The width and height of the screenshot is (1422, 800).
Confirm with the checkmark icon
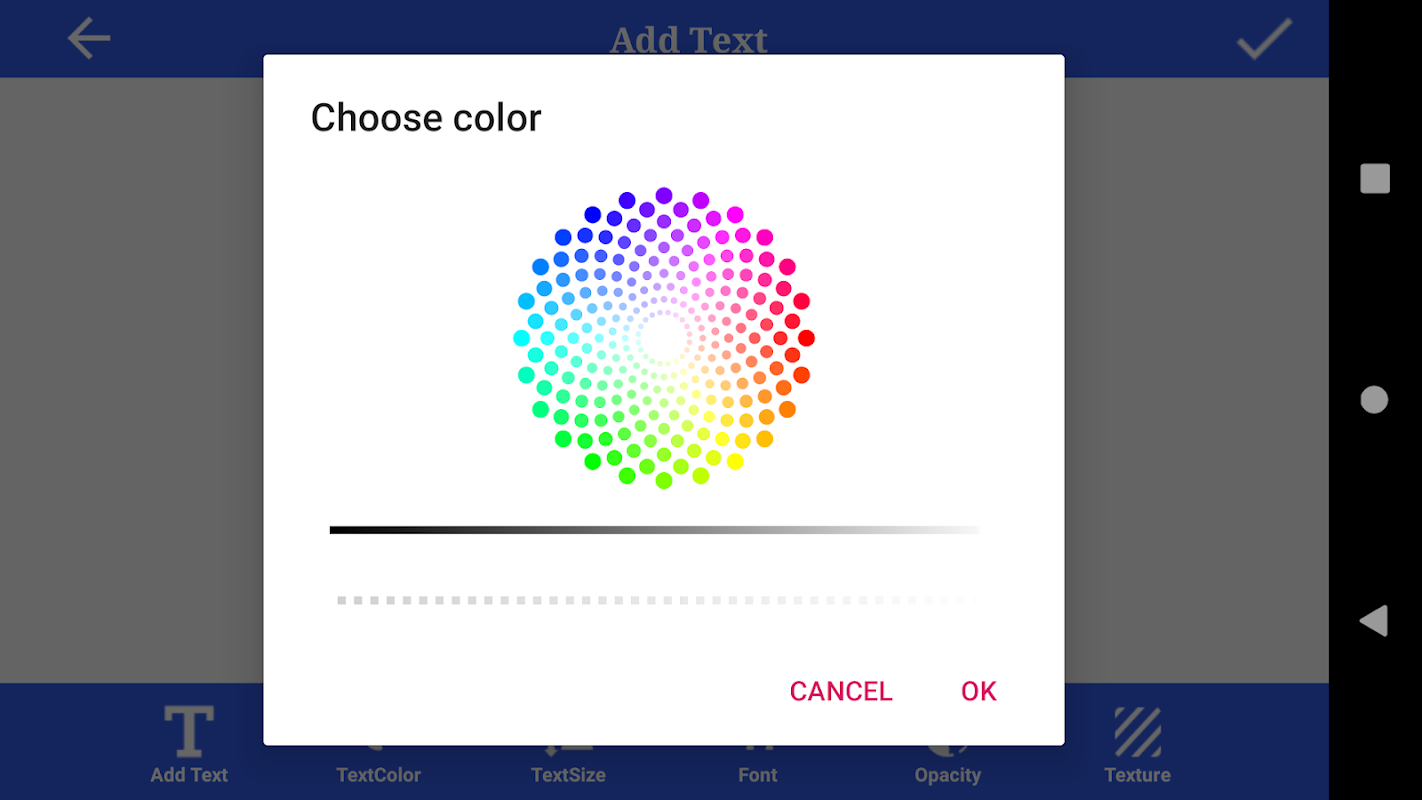coord(1264,39)
